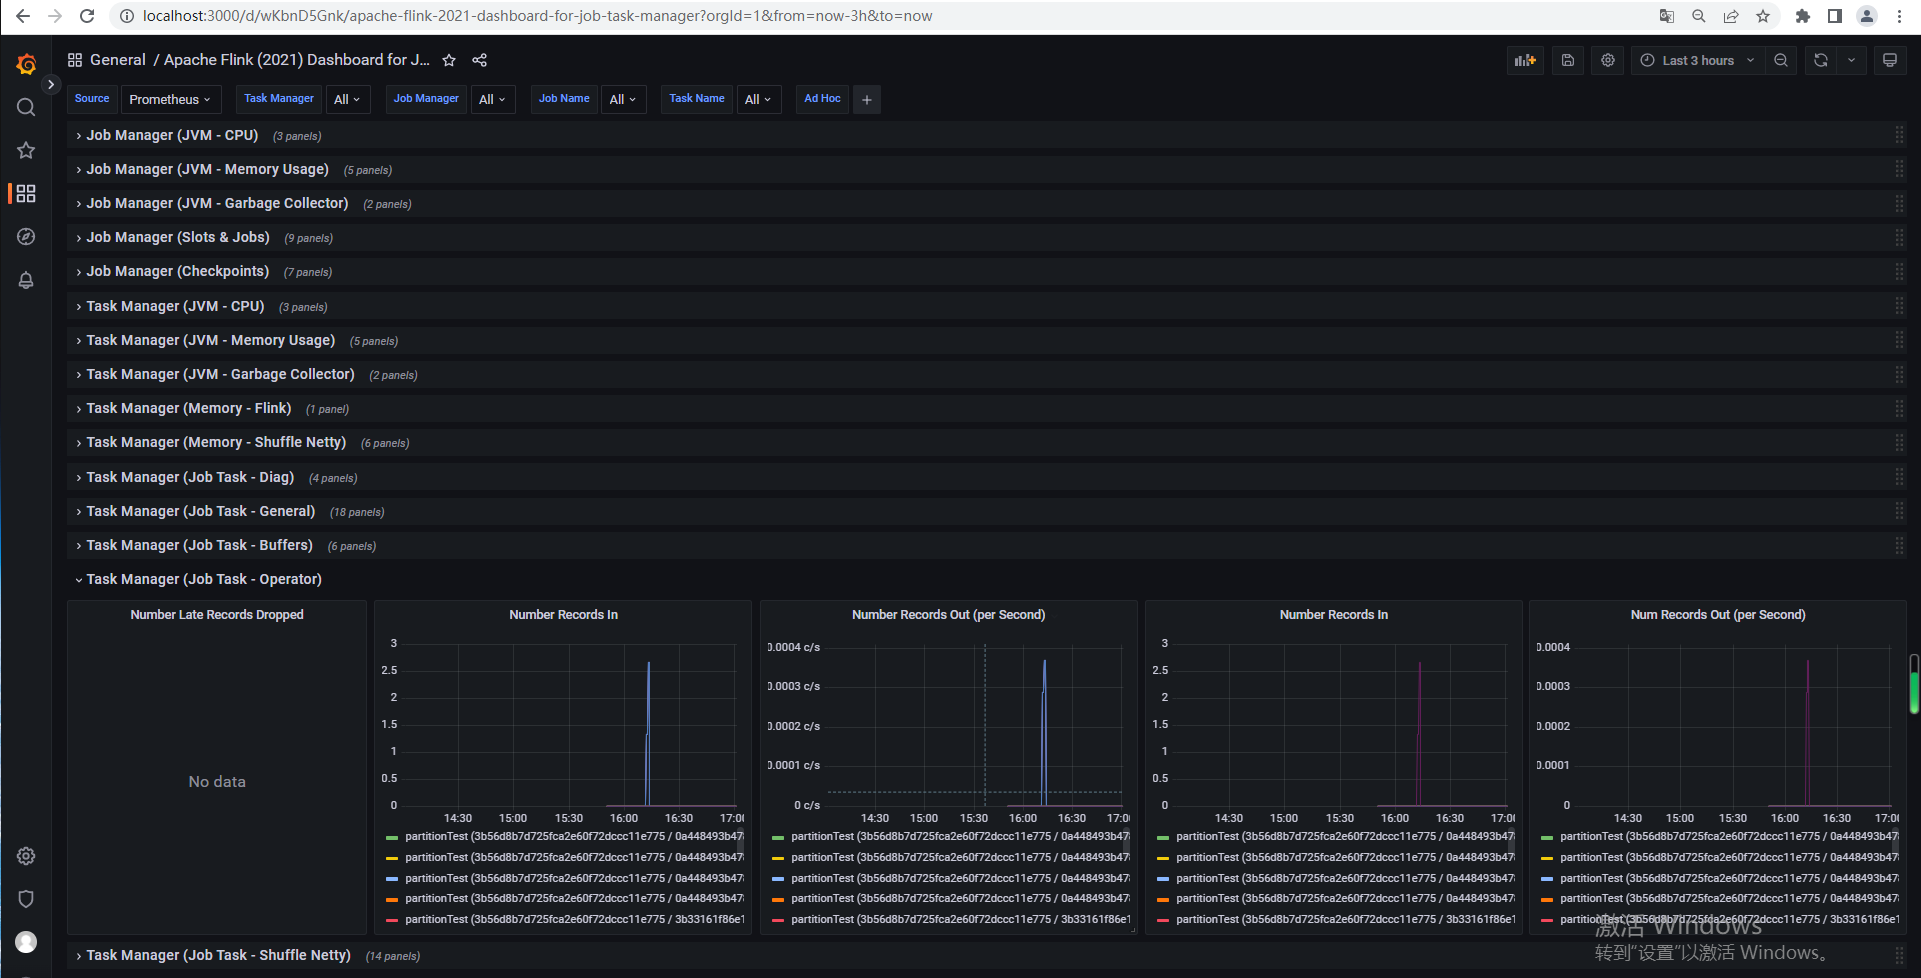The width and height of the screenshot is (1921, 978).
Task: Click the page vertical scrollbar
Action: [x=1914, y=684]
